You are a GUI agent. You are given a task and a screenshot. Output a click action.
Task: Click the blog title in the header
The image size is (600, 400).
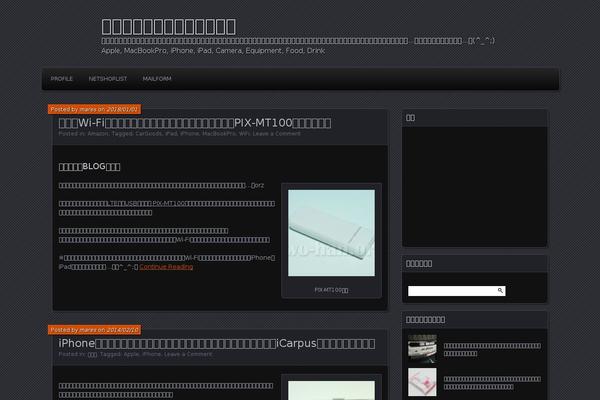tap(168, 27)
